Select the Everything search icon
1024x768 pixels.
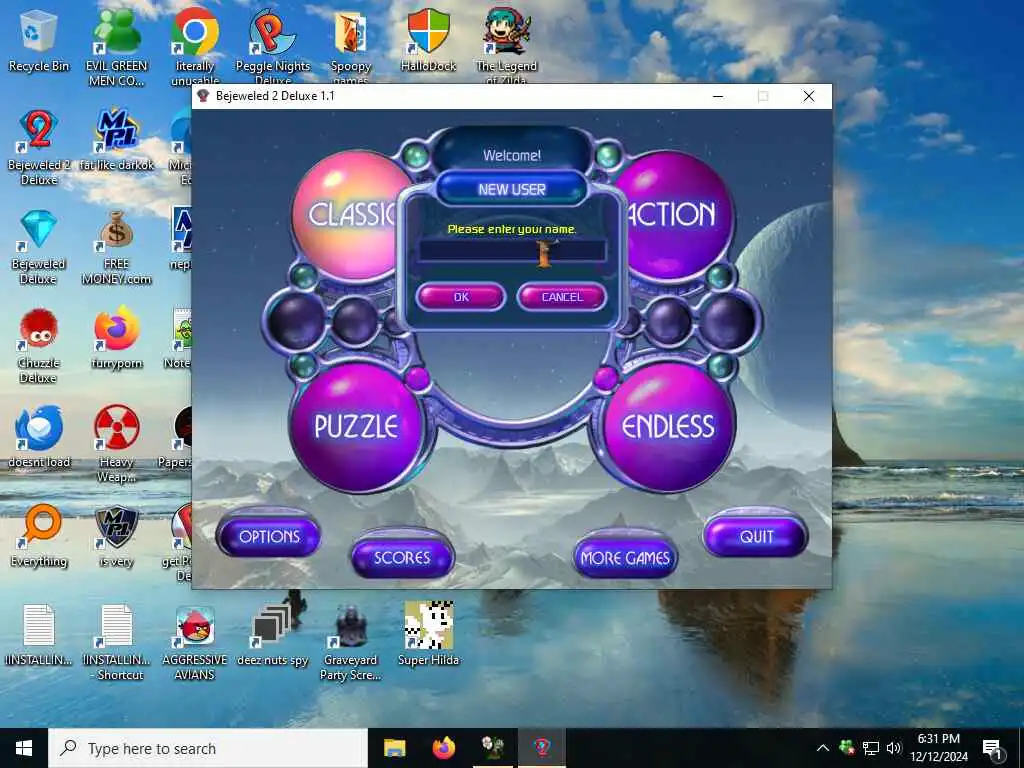pyautogui.click(x=39, y=537)
